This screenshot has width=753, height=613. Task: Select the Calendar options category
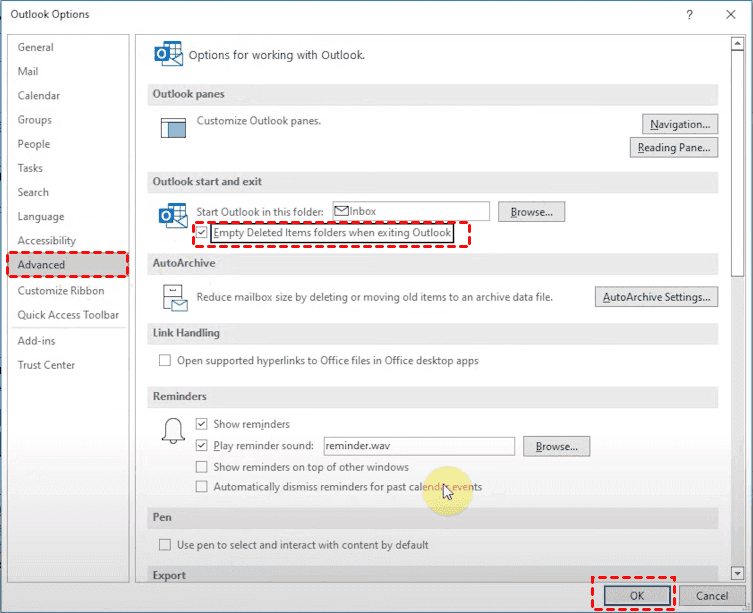68,96
